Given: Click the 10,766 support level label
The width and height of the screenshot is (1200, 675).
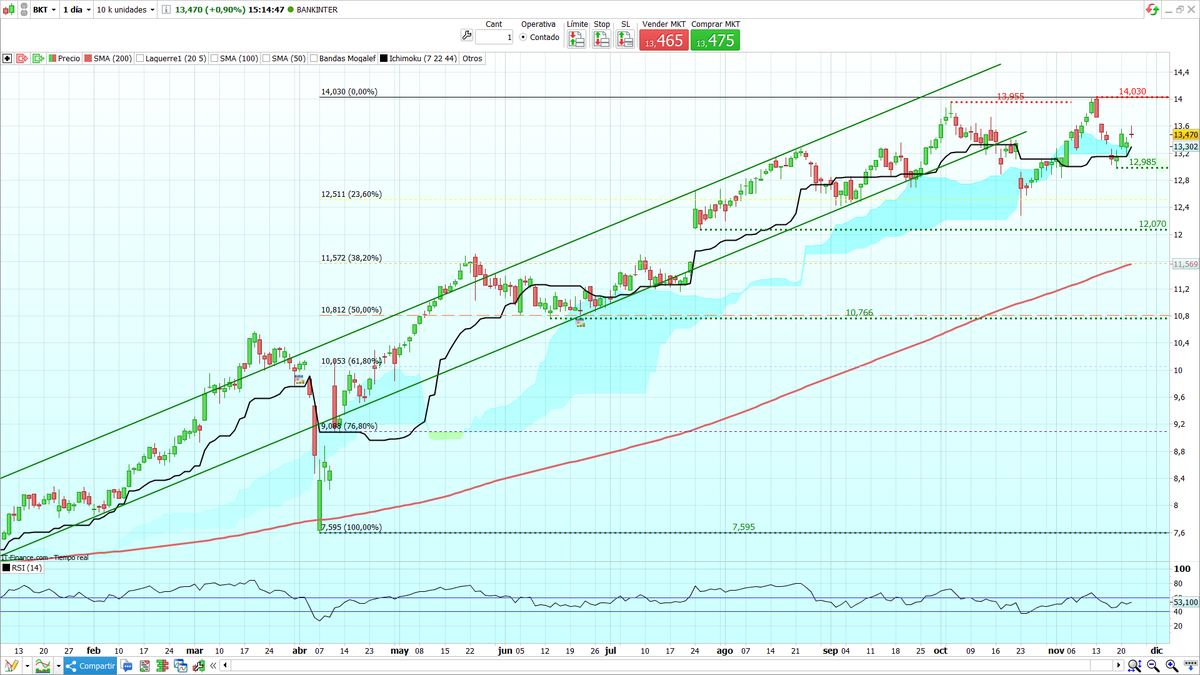Looking at the screenshot, I should (859, 313).
